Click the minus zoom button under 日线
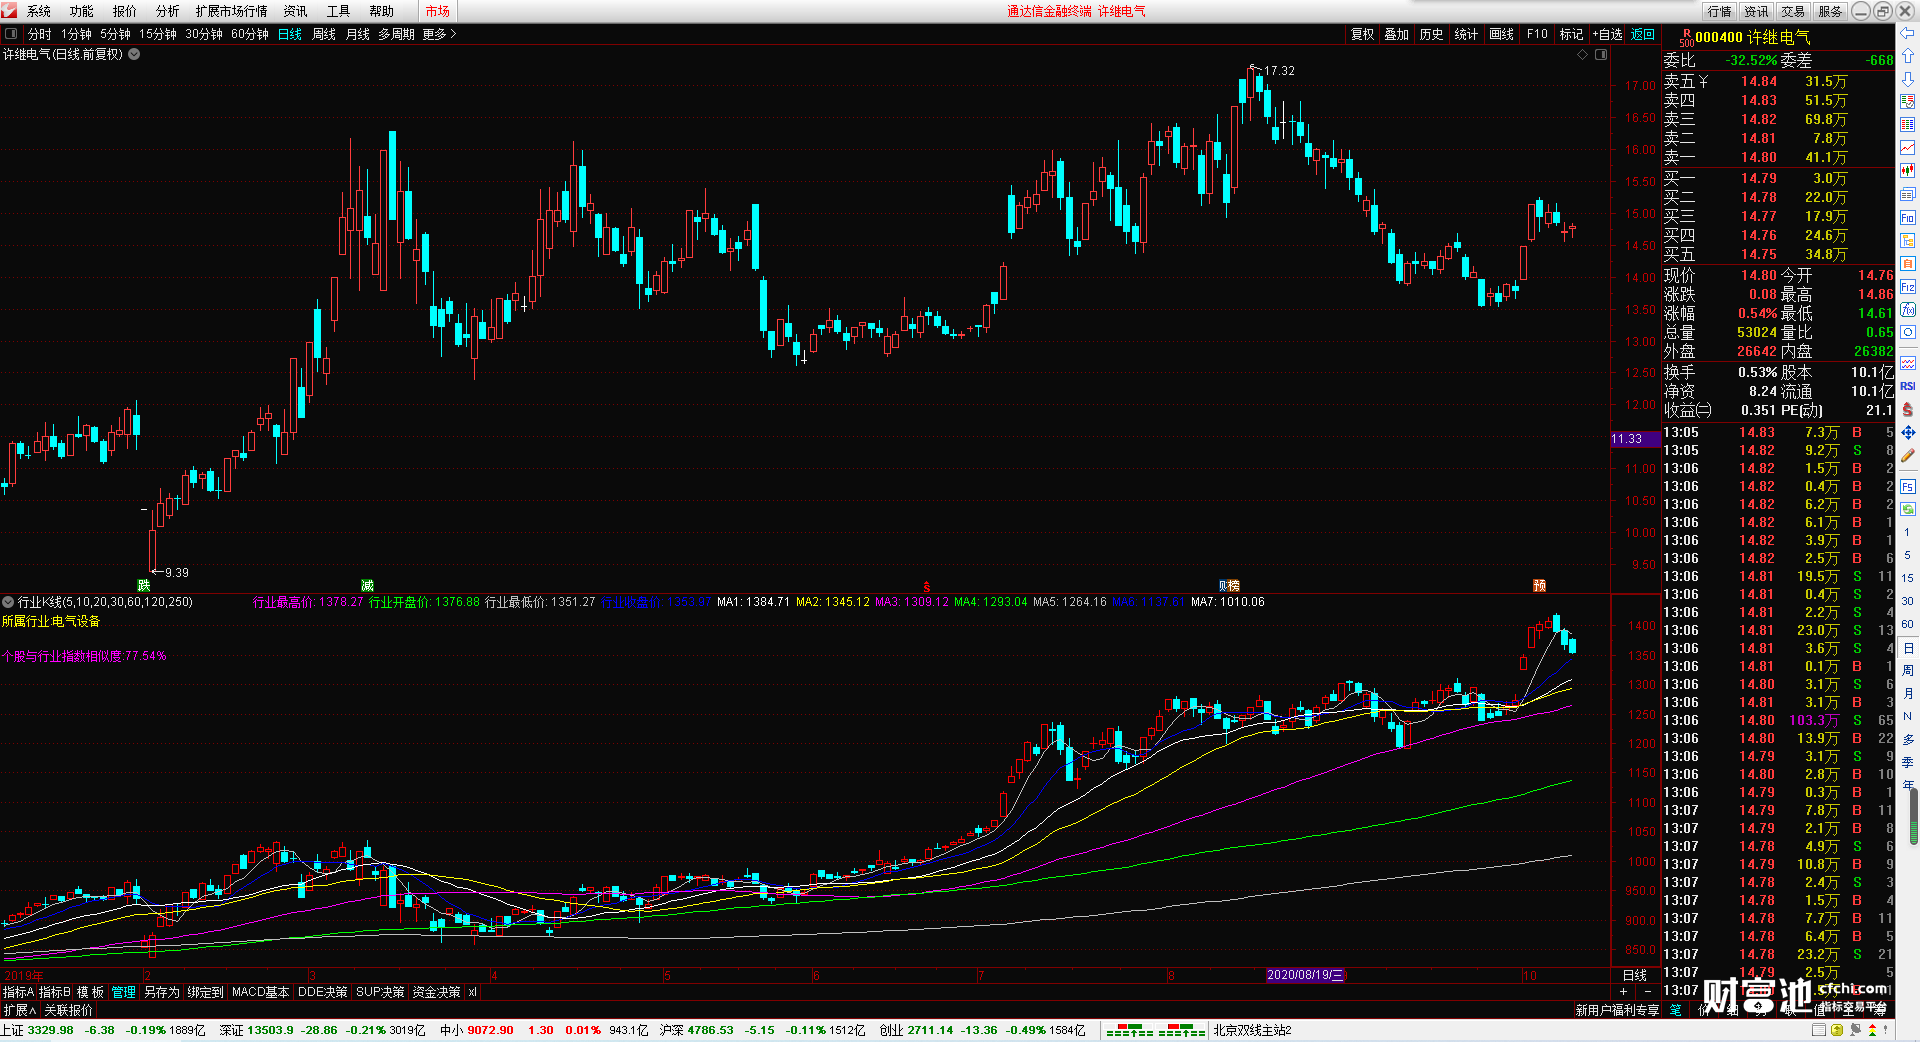The height and width of the screenshot is (1042, 1920). (1647, 991)
